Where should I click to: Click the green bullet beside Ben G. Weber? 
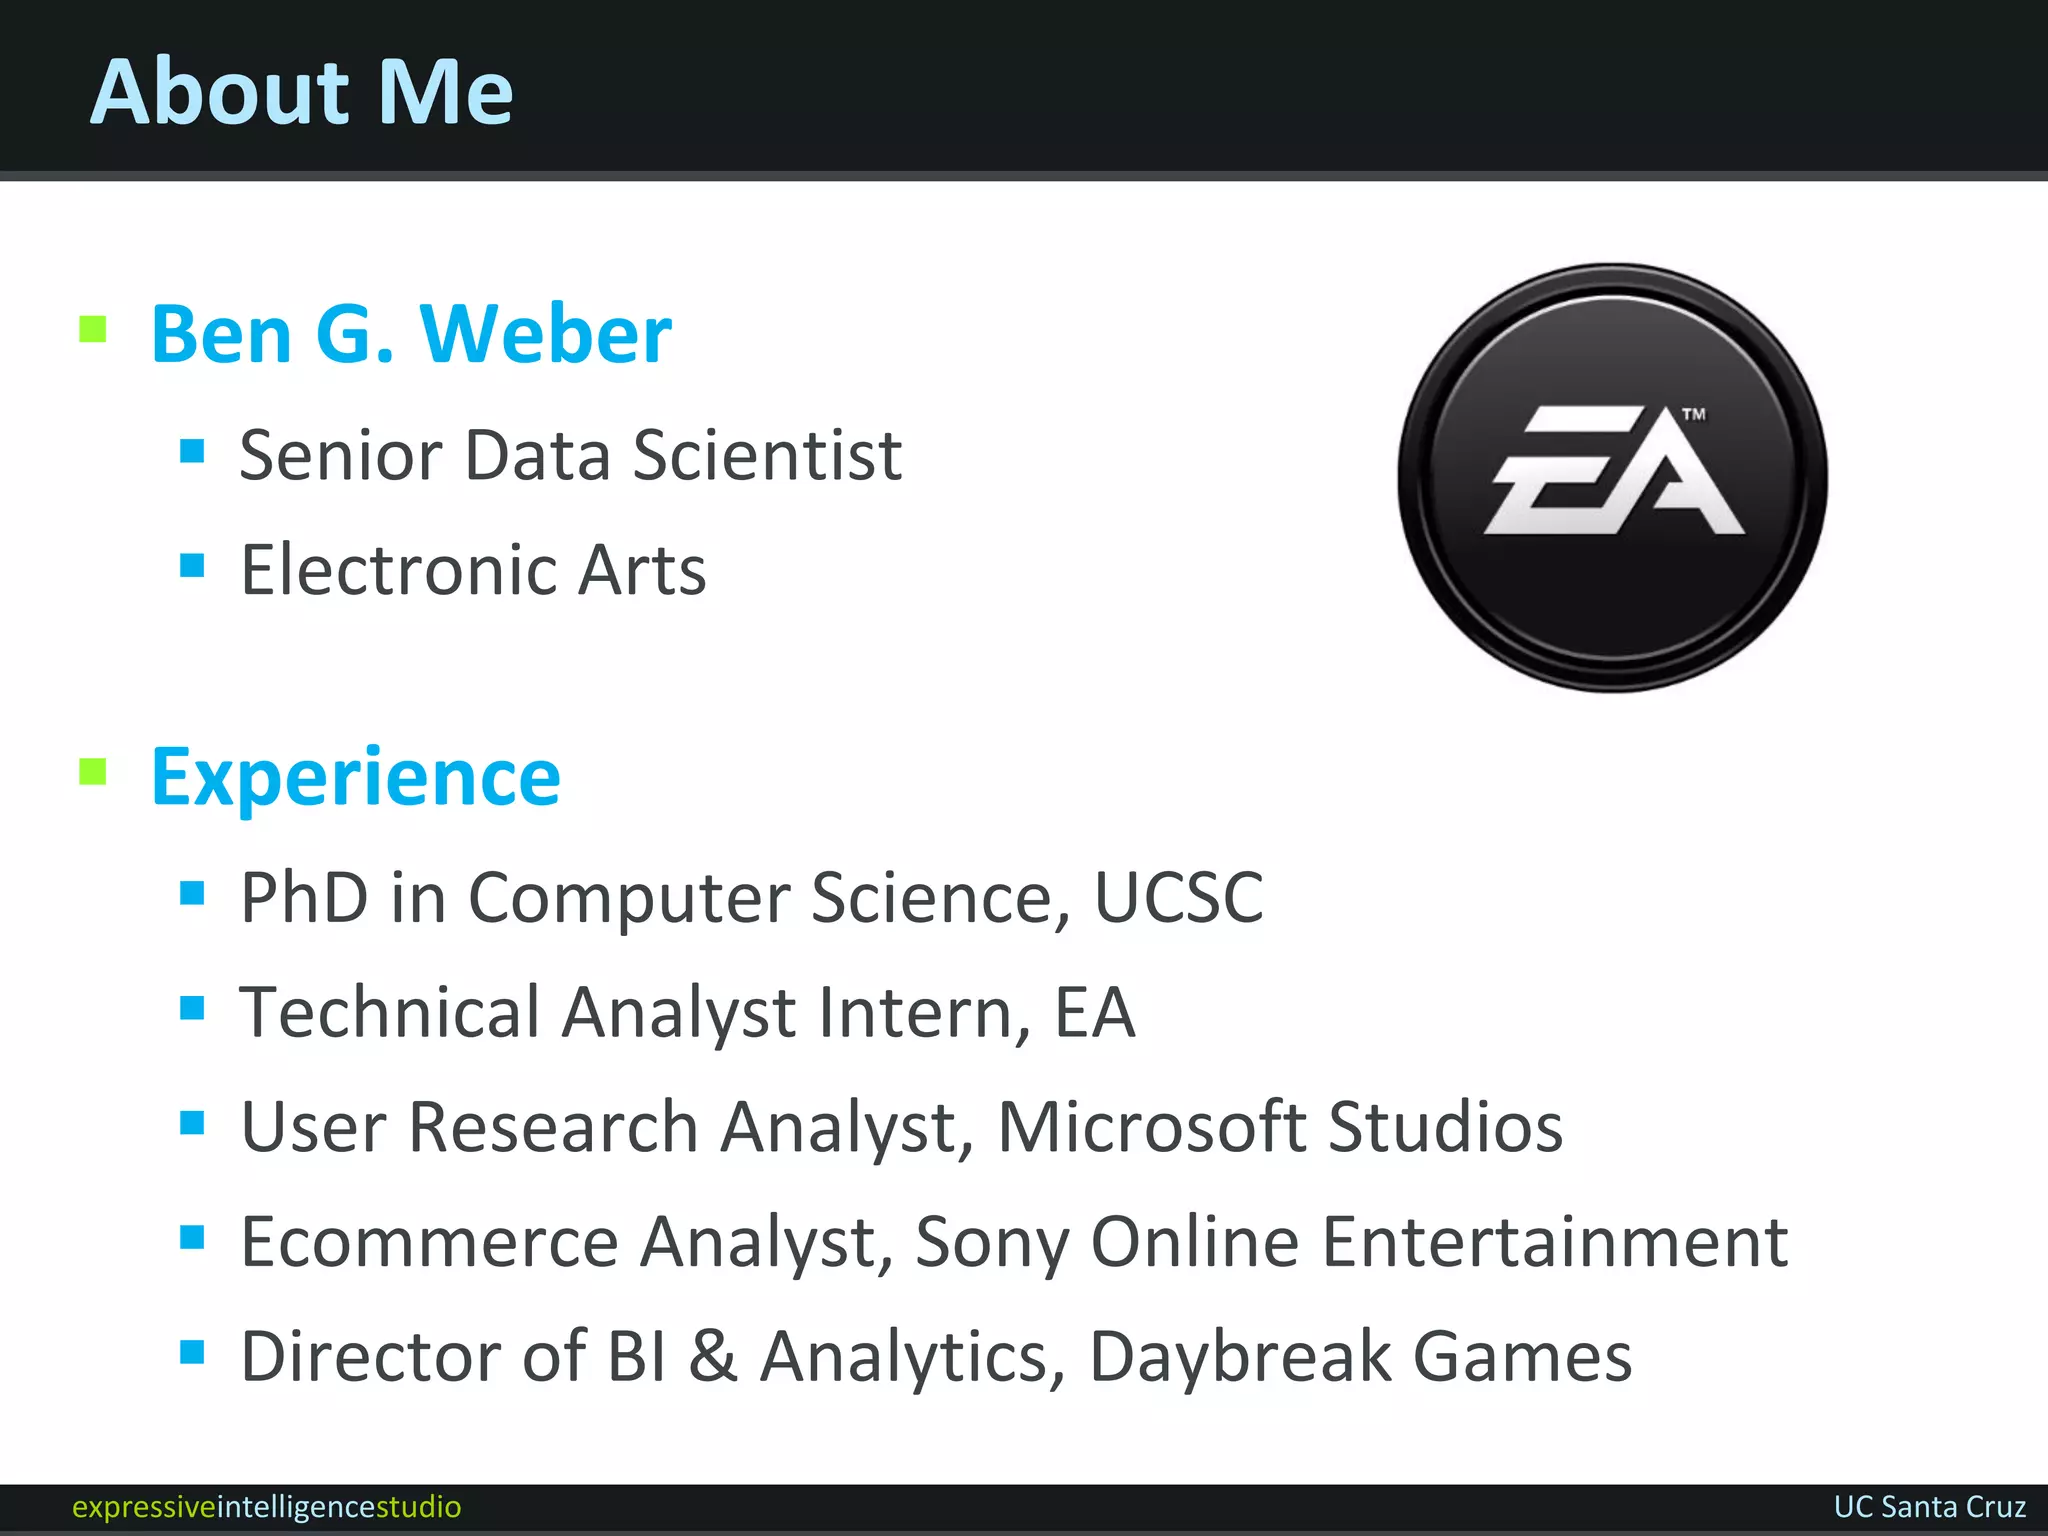click(93, 329)
